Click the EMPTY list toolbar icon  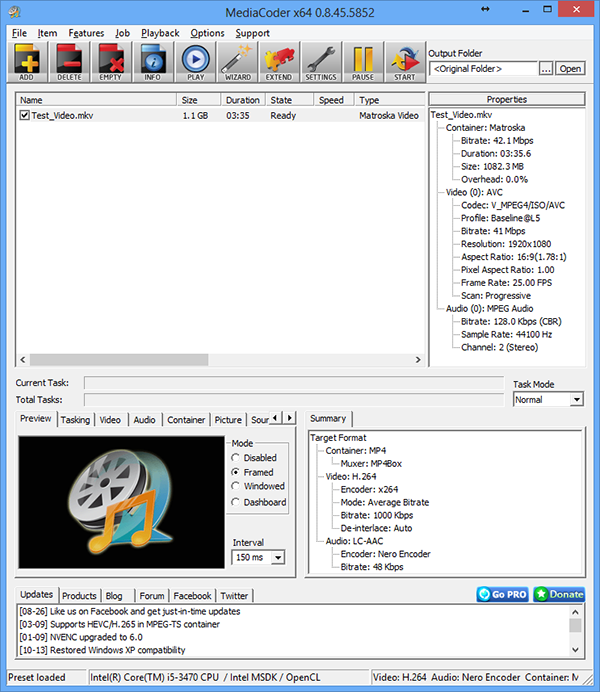click(111, 62)
